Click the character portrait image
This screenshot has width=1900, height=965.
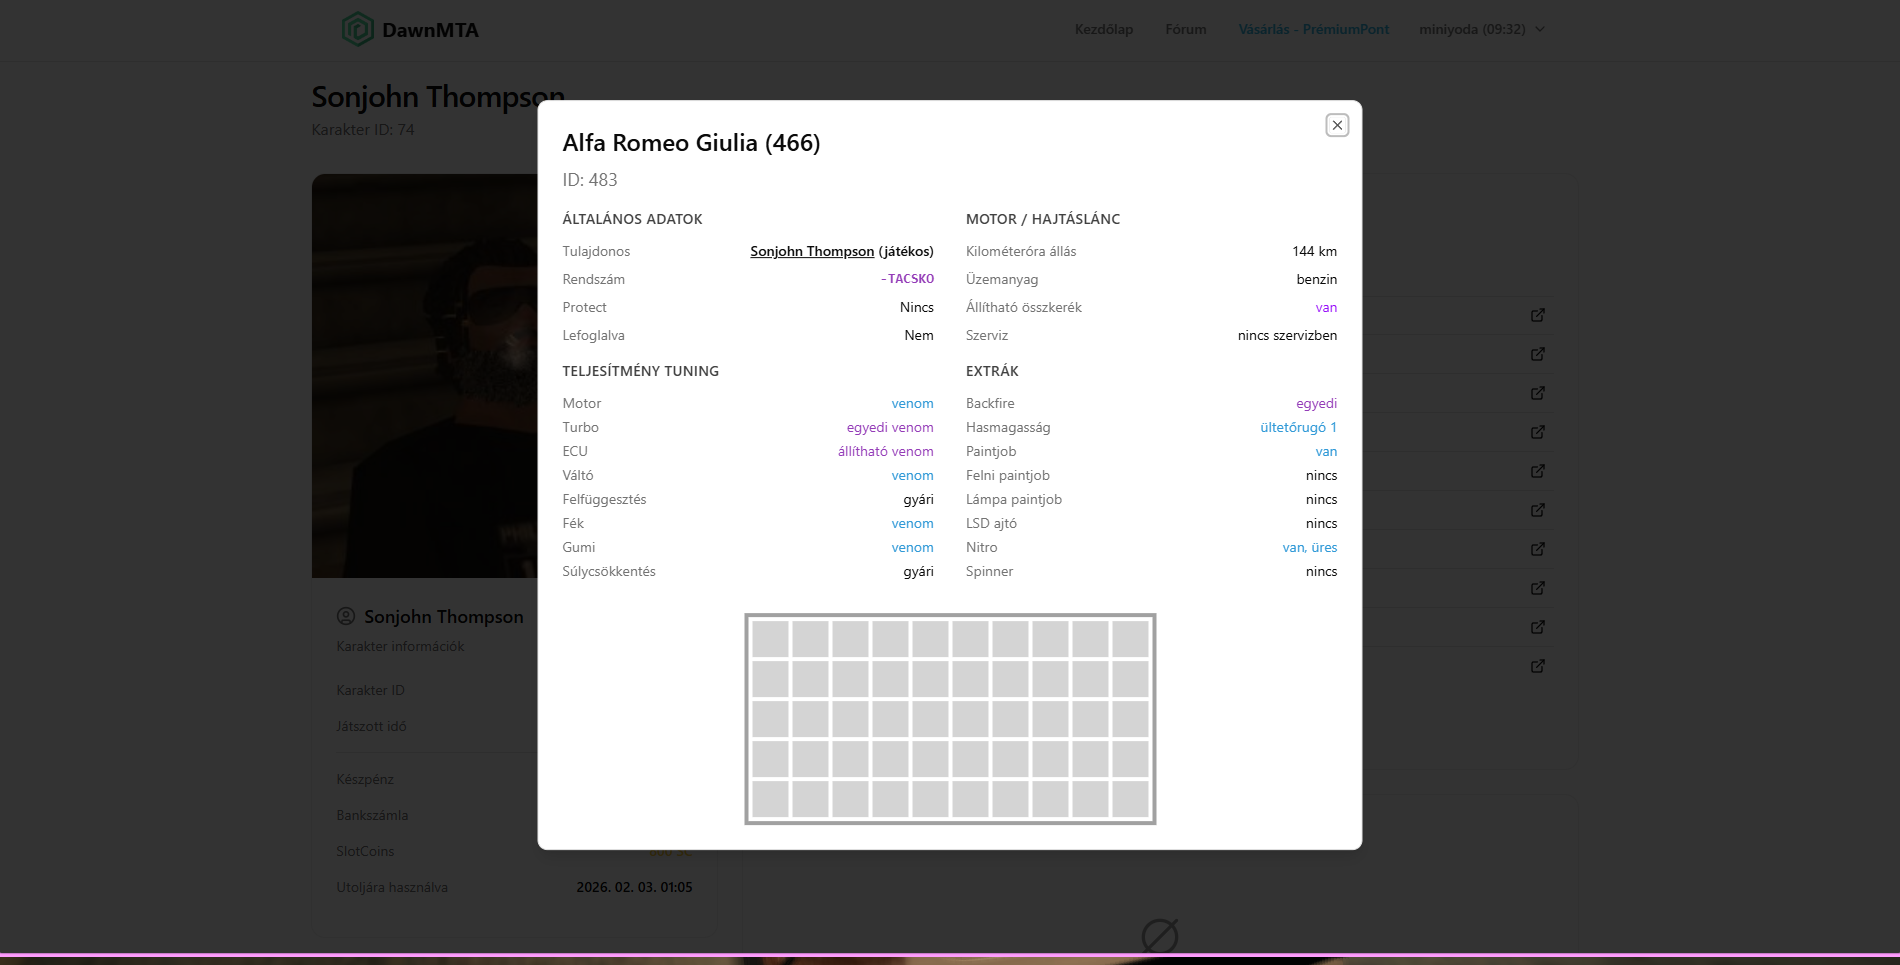tap(425, 376)
